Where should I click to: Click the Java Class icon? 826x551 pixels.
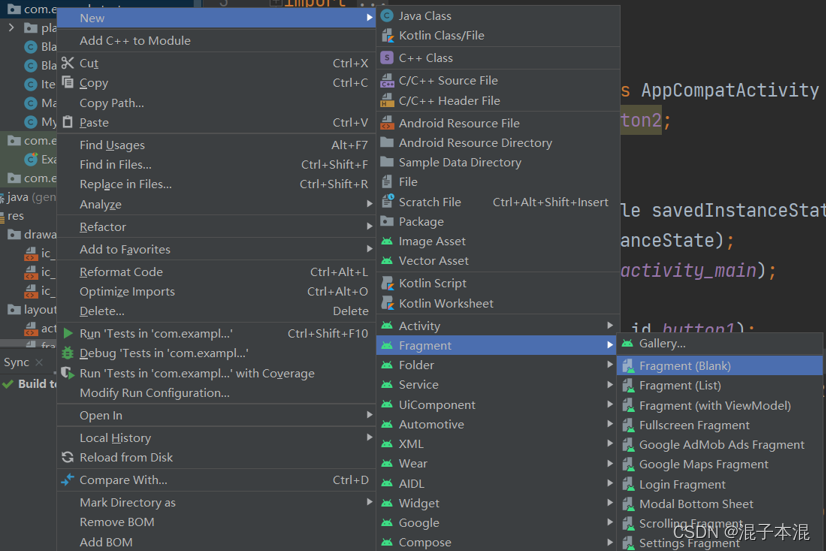387,16
